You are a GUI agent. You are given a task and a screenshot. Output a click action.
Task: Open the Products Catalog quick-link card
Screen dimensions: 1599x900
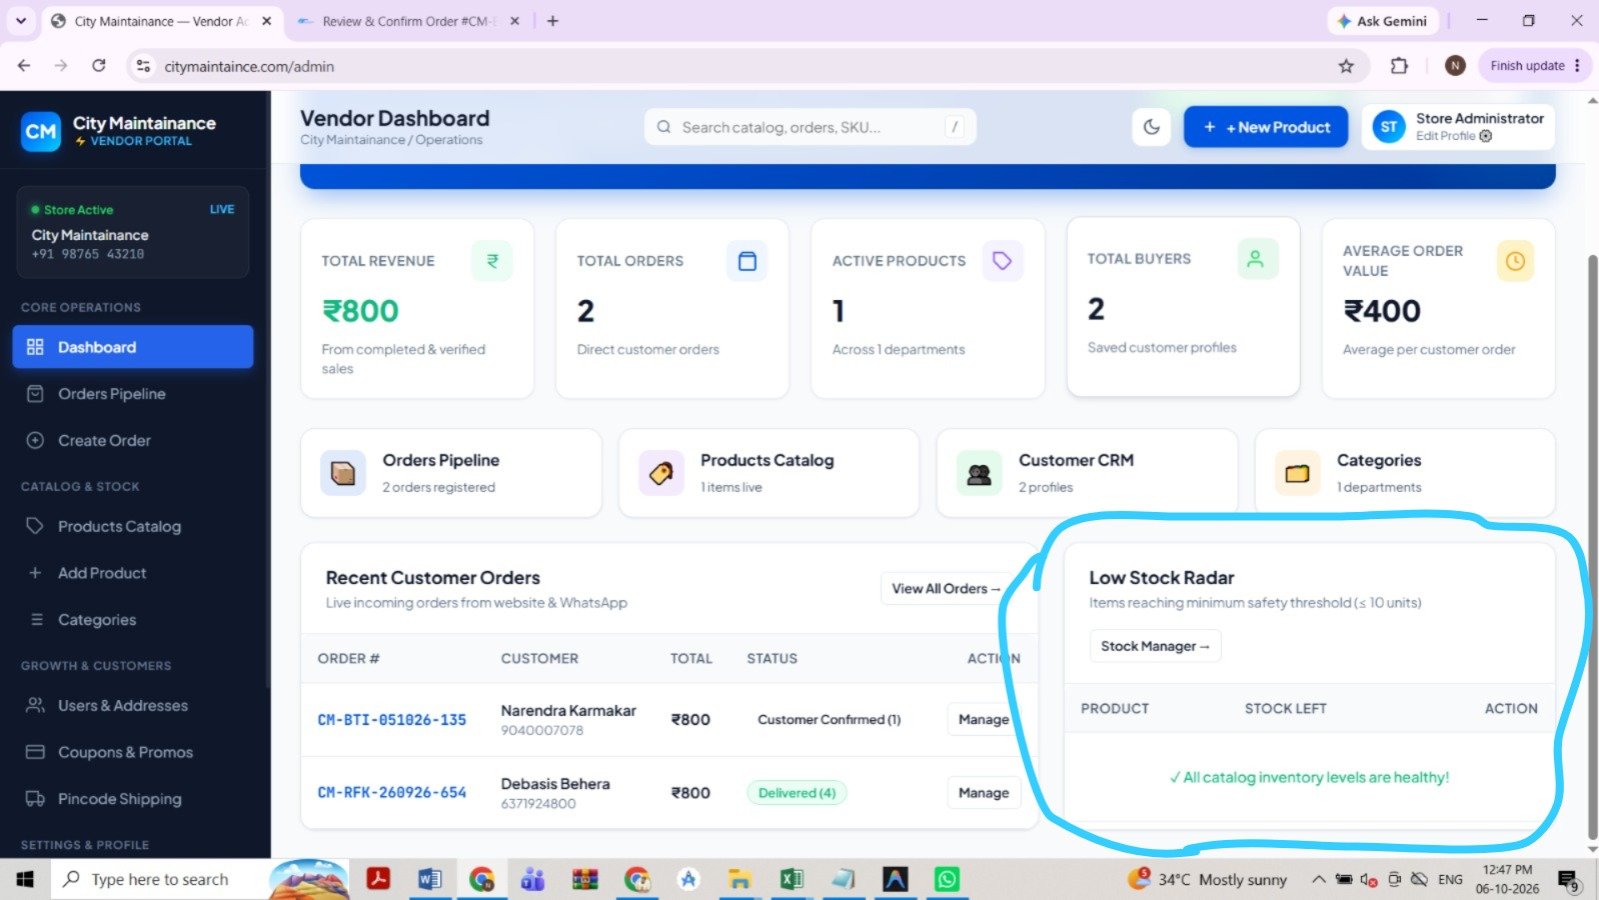769,473
